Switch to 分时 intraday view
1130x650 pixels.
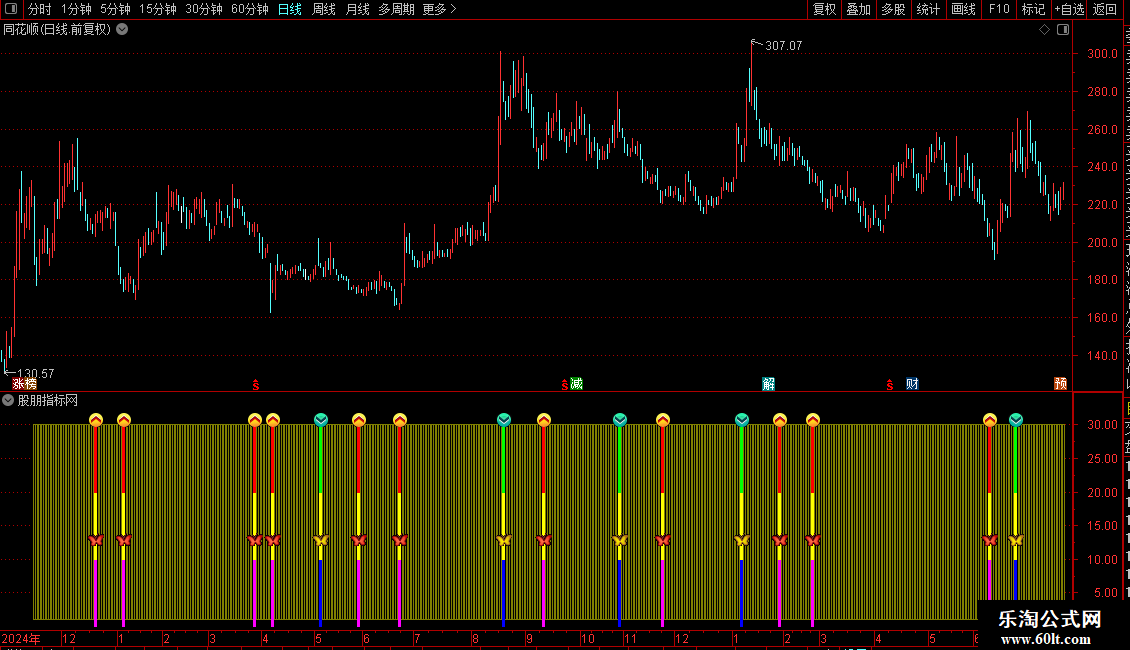(40, 9)
